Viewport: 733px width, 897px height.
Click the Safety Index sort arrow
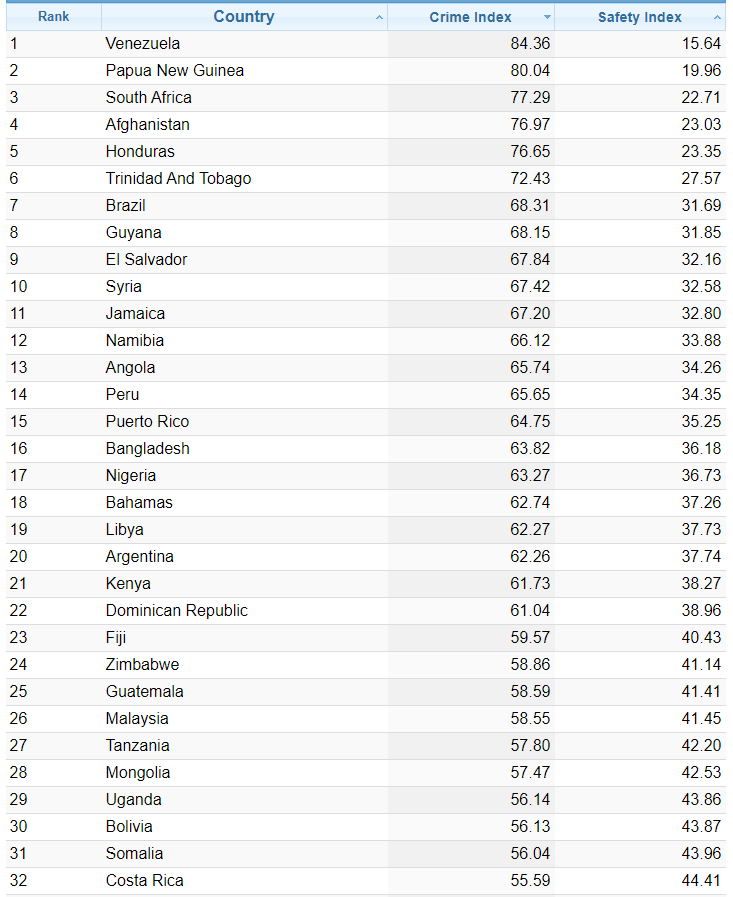[x=717, y=18]
